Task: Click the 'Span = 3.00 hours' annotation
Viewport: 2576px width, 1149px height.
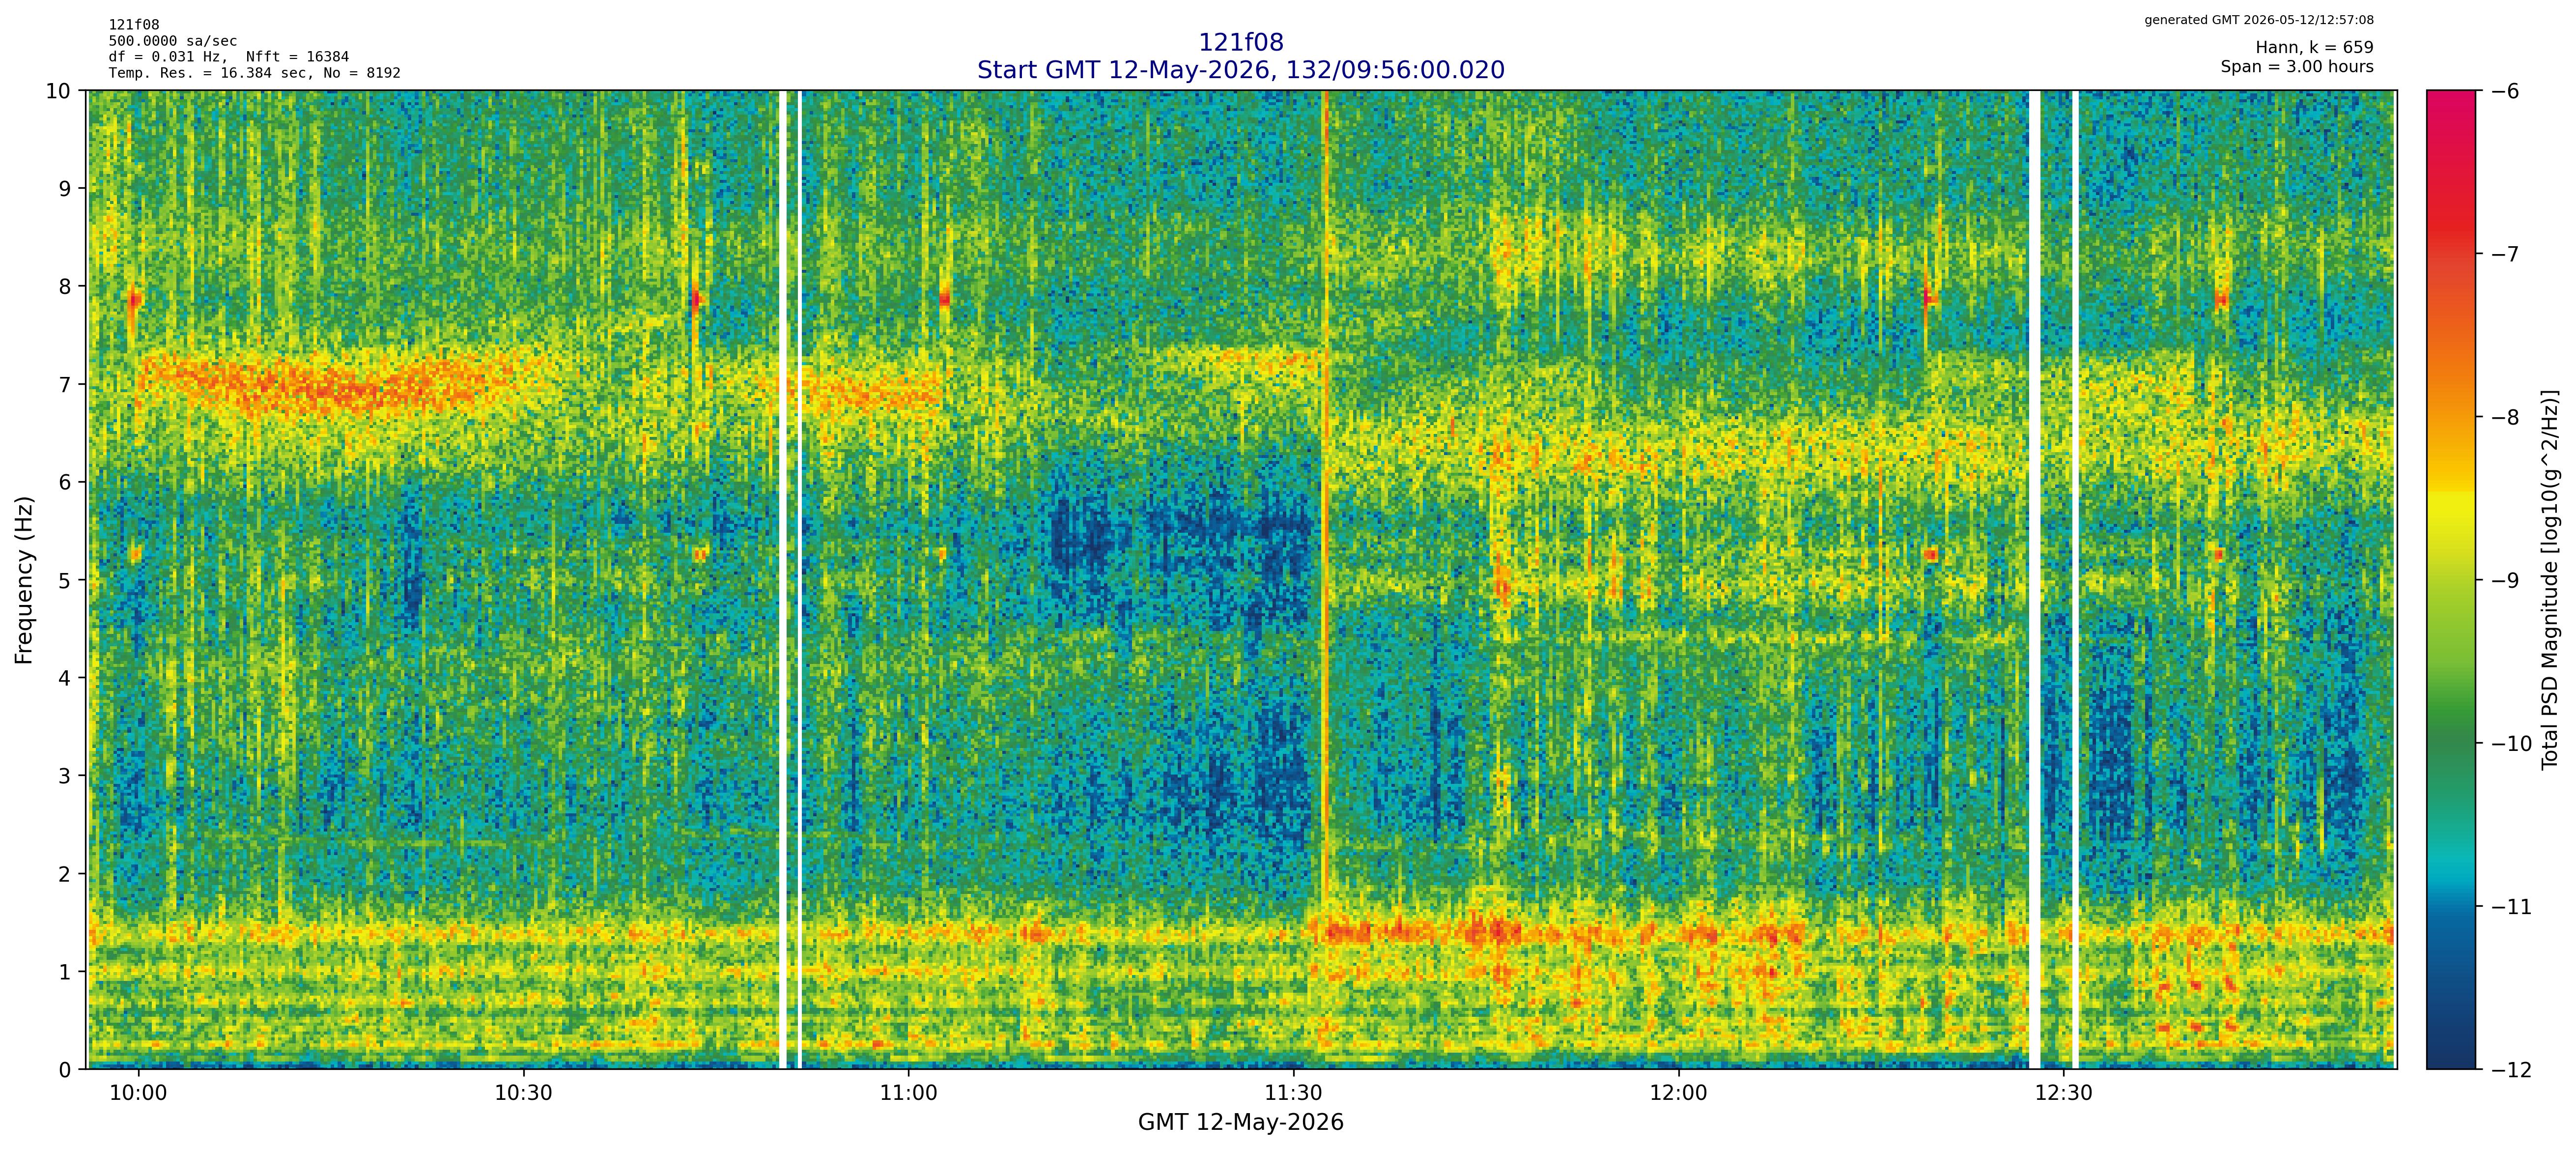Action: [x=2297, y=66]
